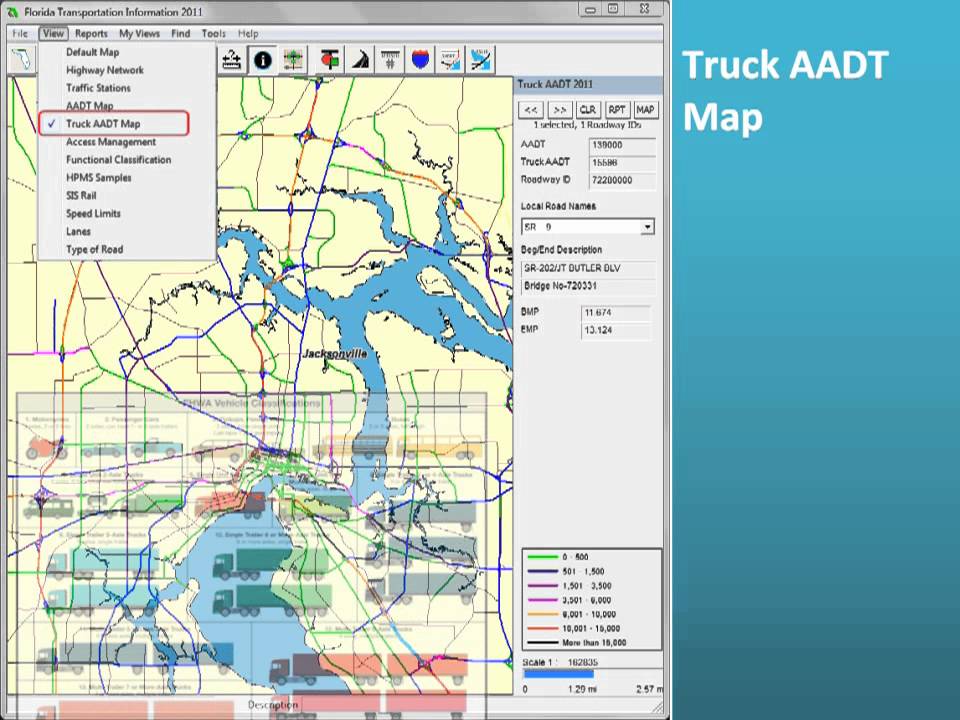The image size is (960, 720).
Task: Minimize the Florida Transportation Information window
Action: (x=590, y=9)
